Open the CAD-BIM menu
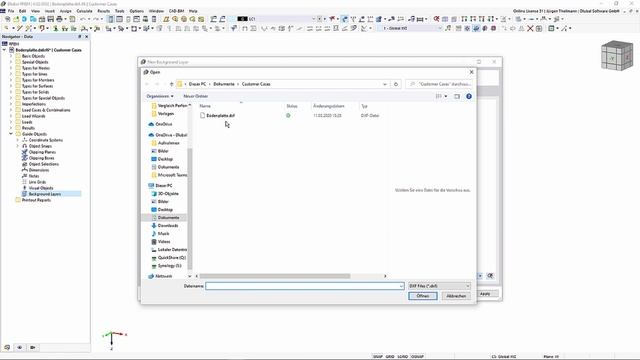The height and width of the screenshot is (360, 640). tap(177, 11)
